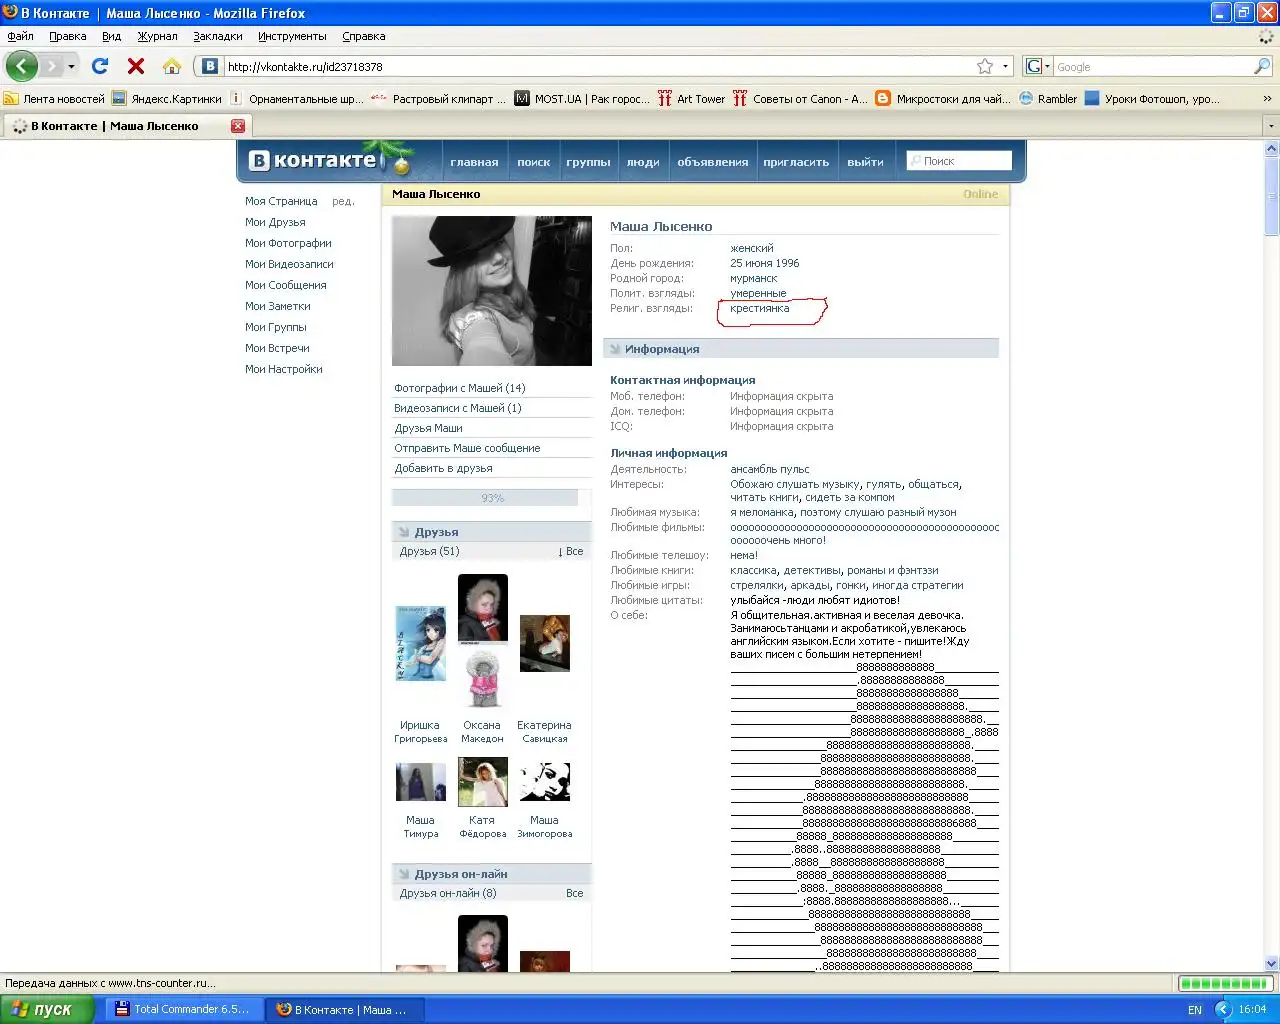This screenshot has width=1280, height=1024.
Task: Bookmark page with the star icon
Action: [985, 67]
